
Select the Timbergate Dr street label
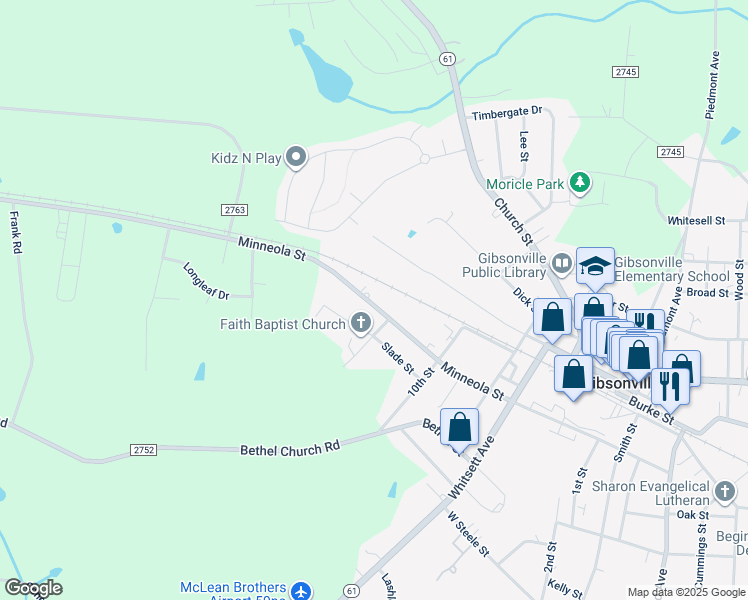[507, 113]
